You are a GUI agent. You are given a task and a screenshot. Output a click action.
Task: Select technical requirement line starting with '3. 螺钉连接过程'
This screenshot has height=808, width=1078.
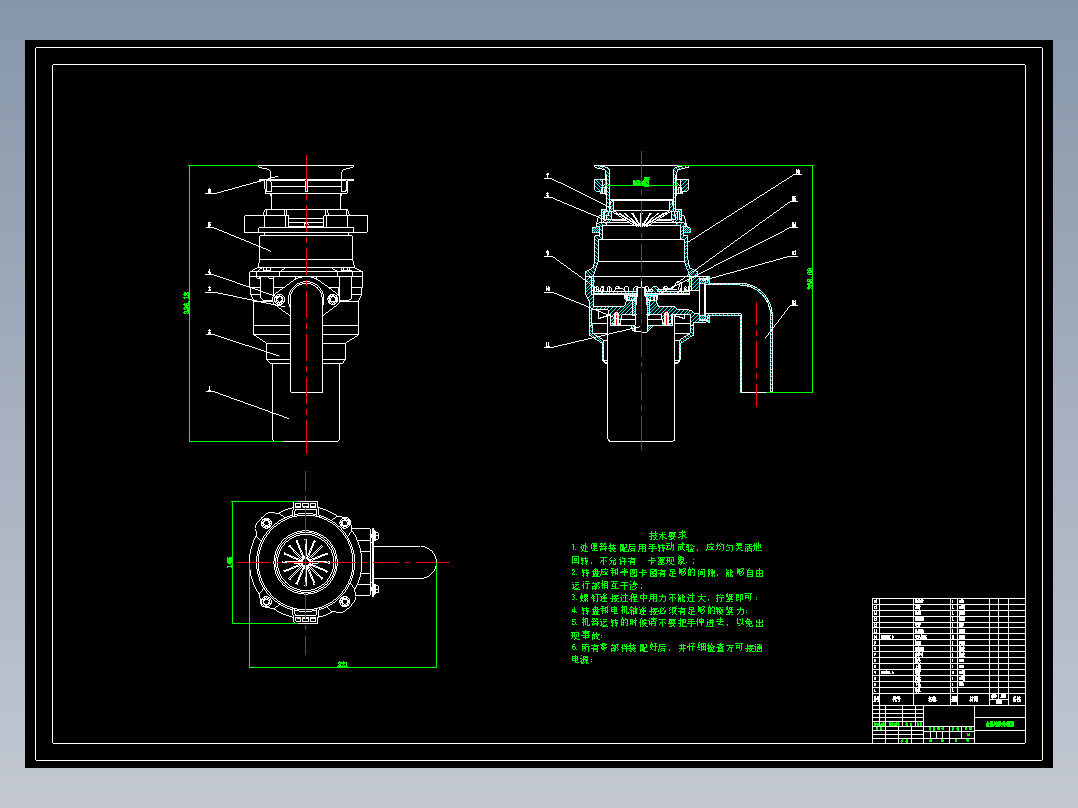[664, 598]
